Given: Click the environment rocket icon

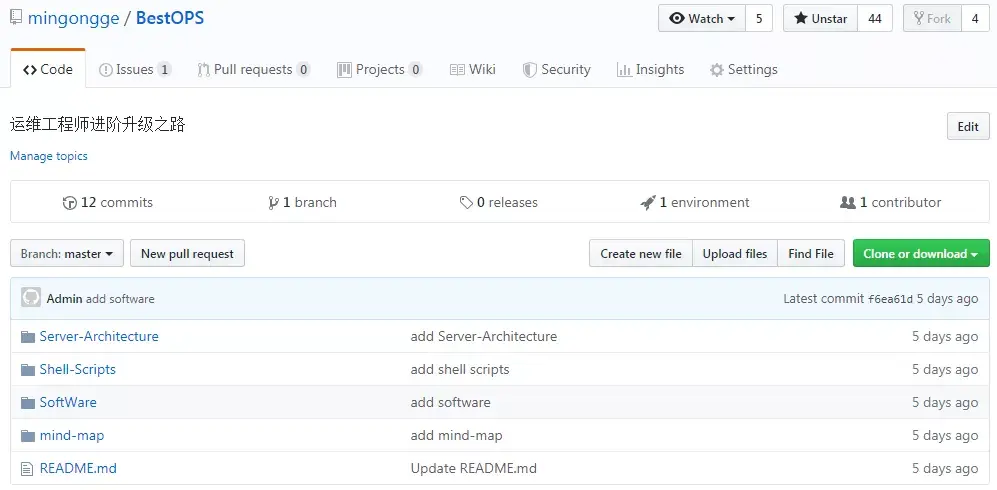Looking at the screenshot, I should pyautogui.click(x=648, y=203).
